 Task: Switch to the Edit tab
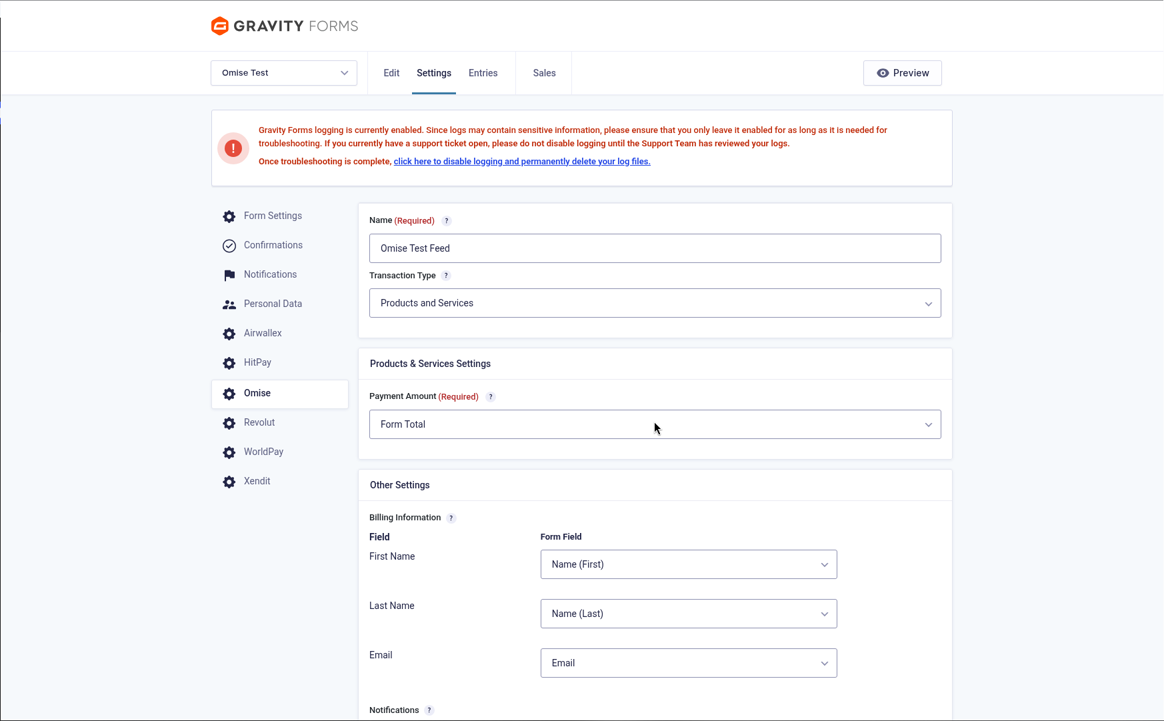coord(391,73)
